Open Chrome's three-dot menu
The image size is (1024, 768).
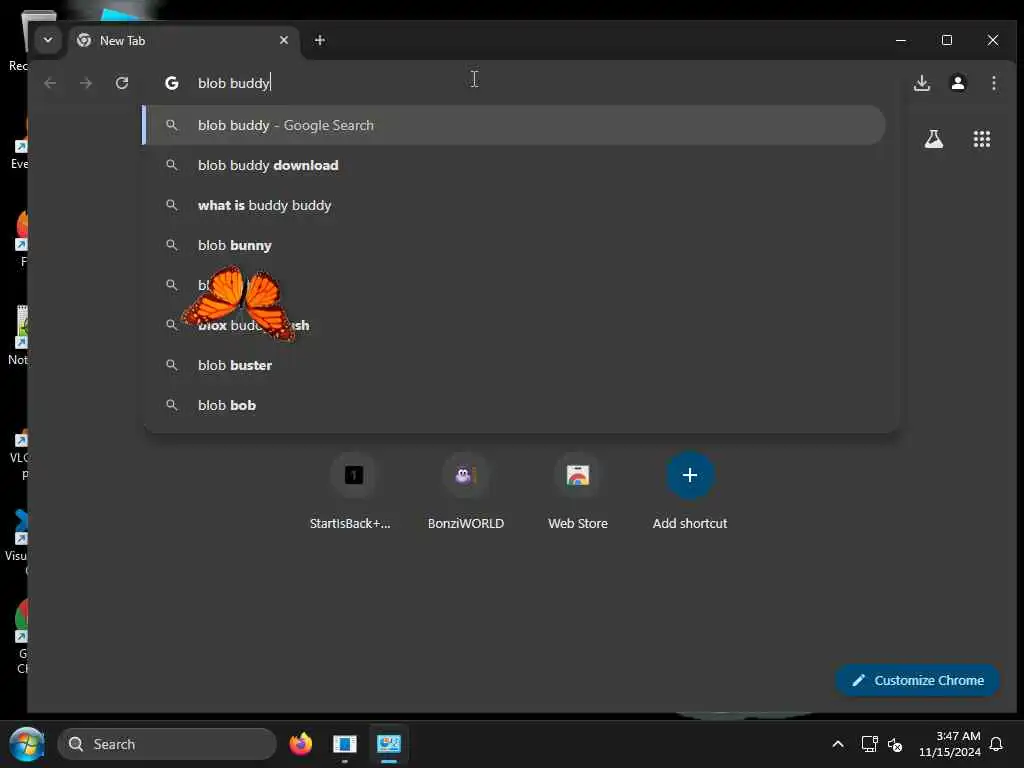point(993,83)
